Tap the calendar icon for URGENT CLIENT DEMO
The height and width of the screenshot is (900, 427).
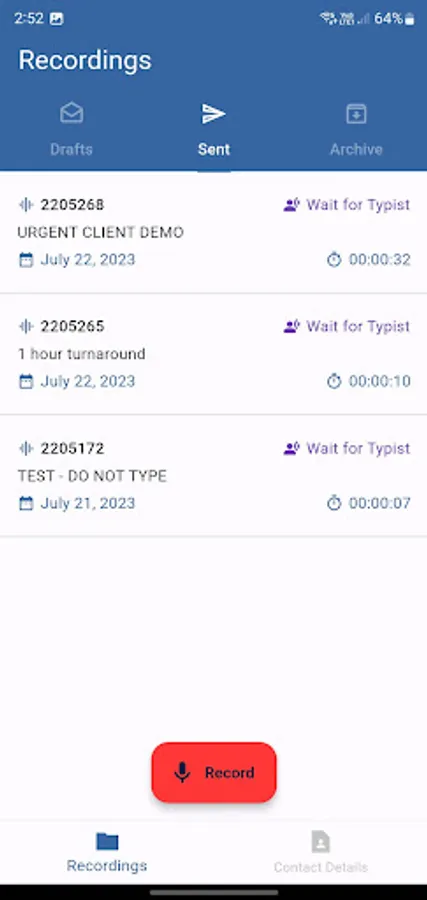[26, 260]
